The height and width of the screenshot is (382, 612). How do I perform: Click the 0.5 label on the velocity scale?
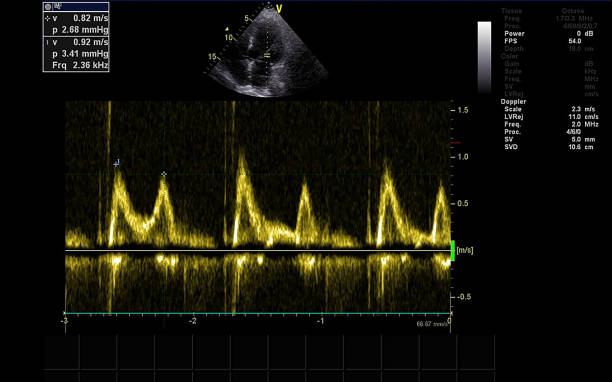[463, 204]
